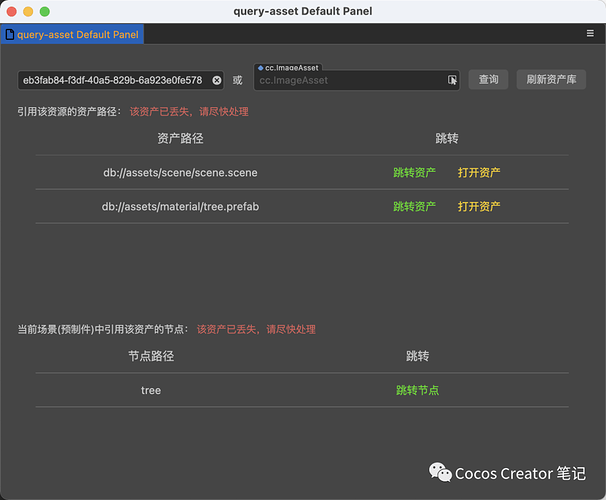This screenshot has height=500, width=606.
Task: Click 打开资产 for tree.prefab row
Action: coord(479,206)
